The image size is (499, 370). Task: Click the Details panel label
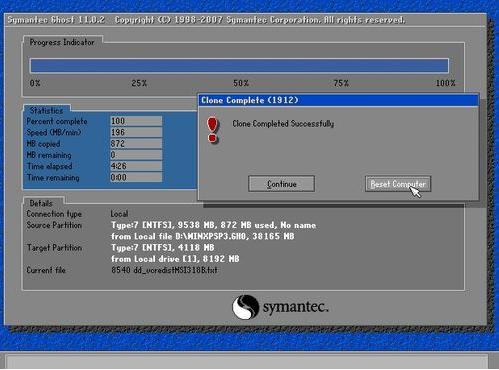(x=41, y=203)
